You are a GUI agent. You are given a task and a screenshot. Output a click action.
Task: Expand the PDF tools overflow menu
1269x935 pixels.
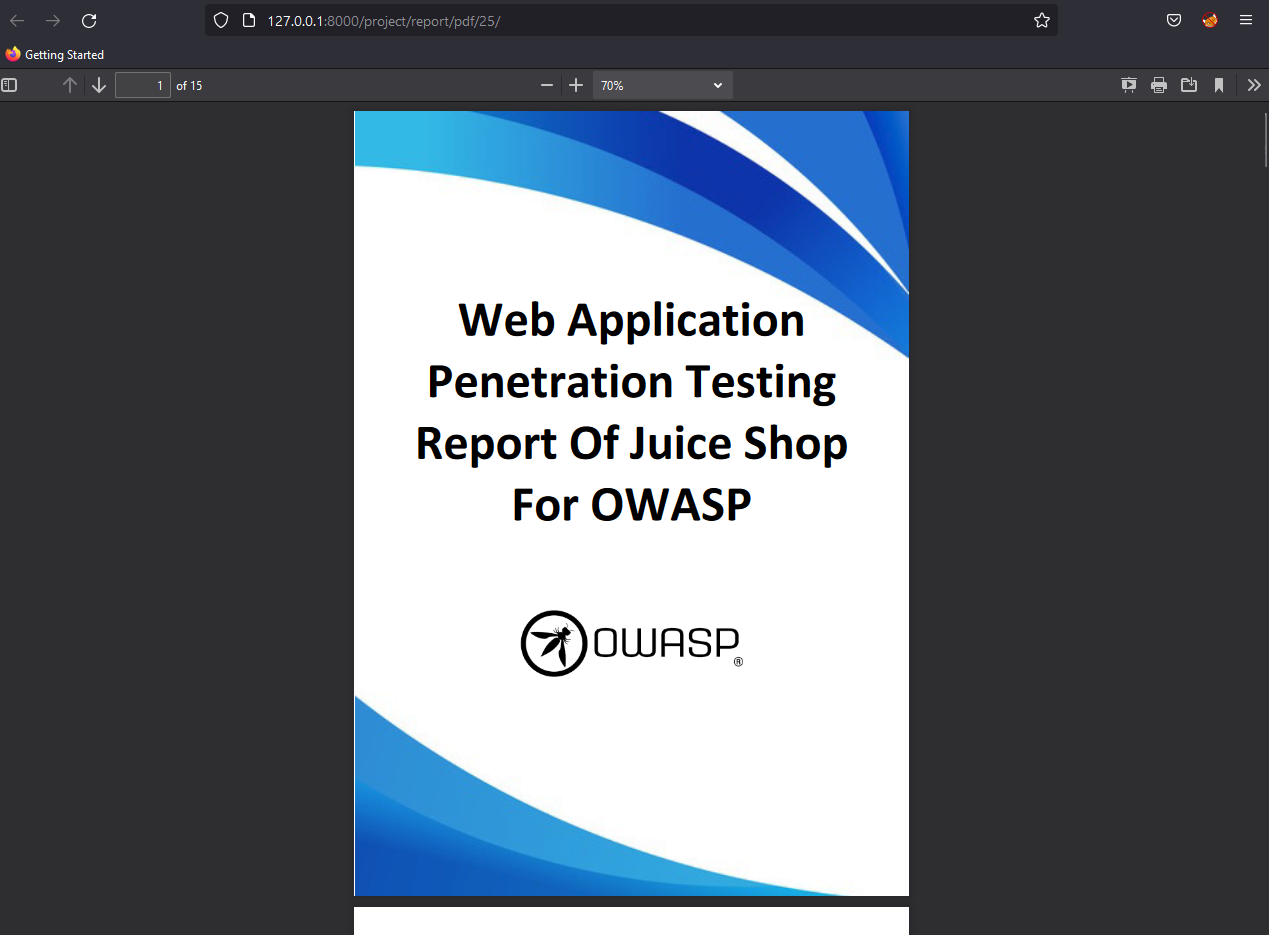[1254, 86]
